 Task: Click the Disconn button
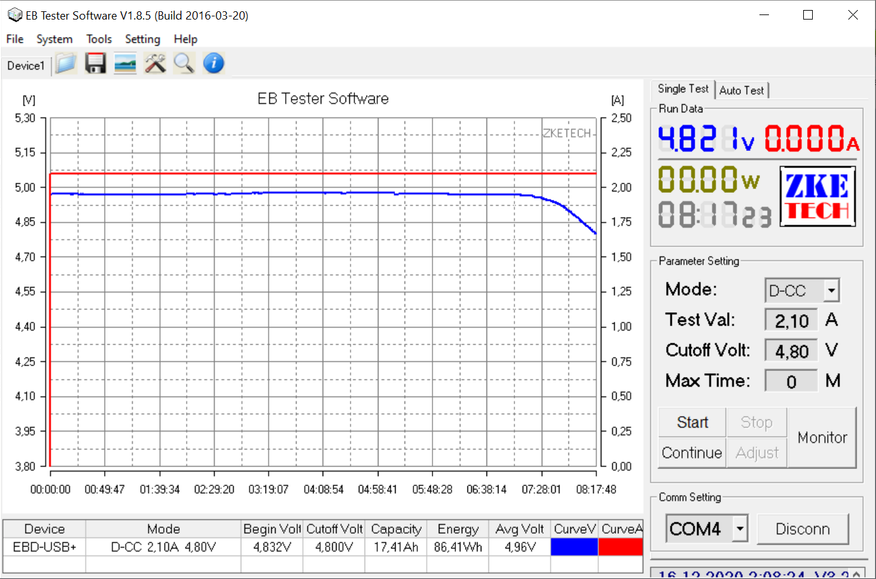(x=802, y=529)
